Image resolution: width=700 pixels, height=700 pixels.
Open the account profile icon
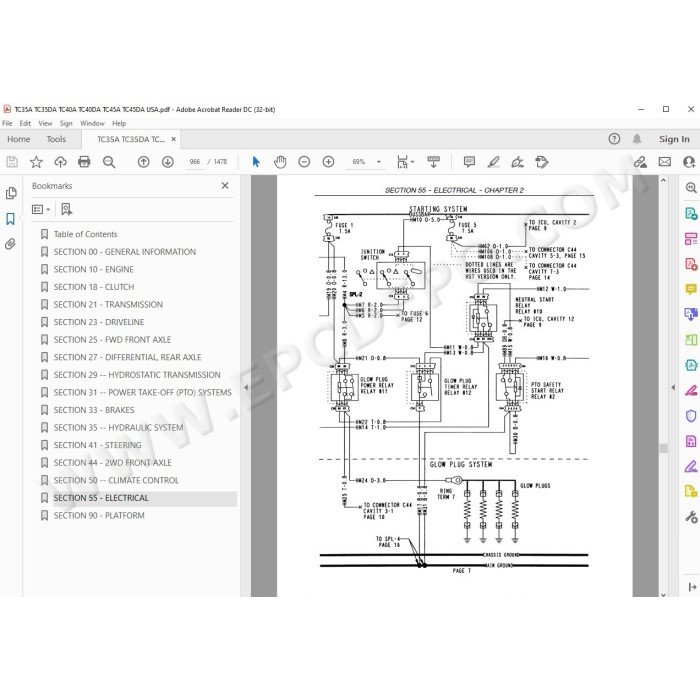[x=689, y=162]
